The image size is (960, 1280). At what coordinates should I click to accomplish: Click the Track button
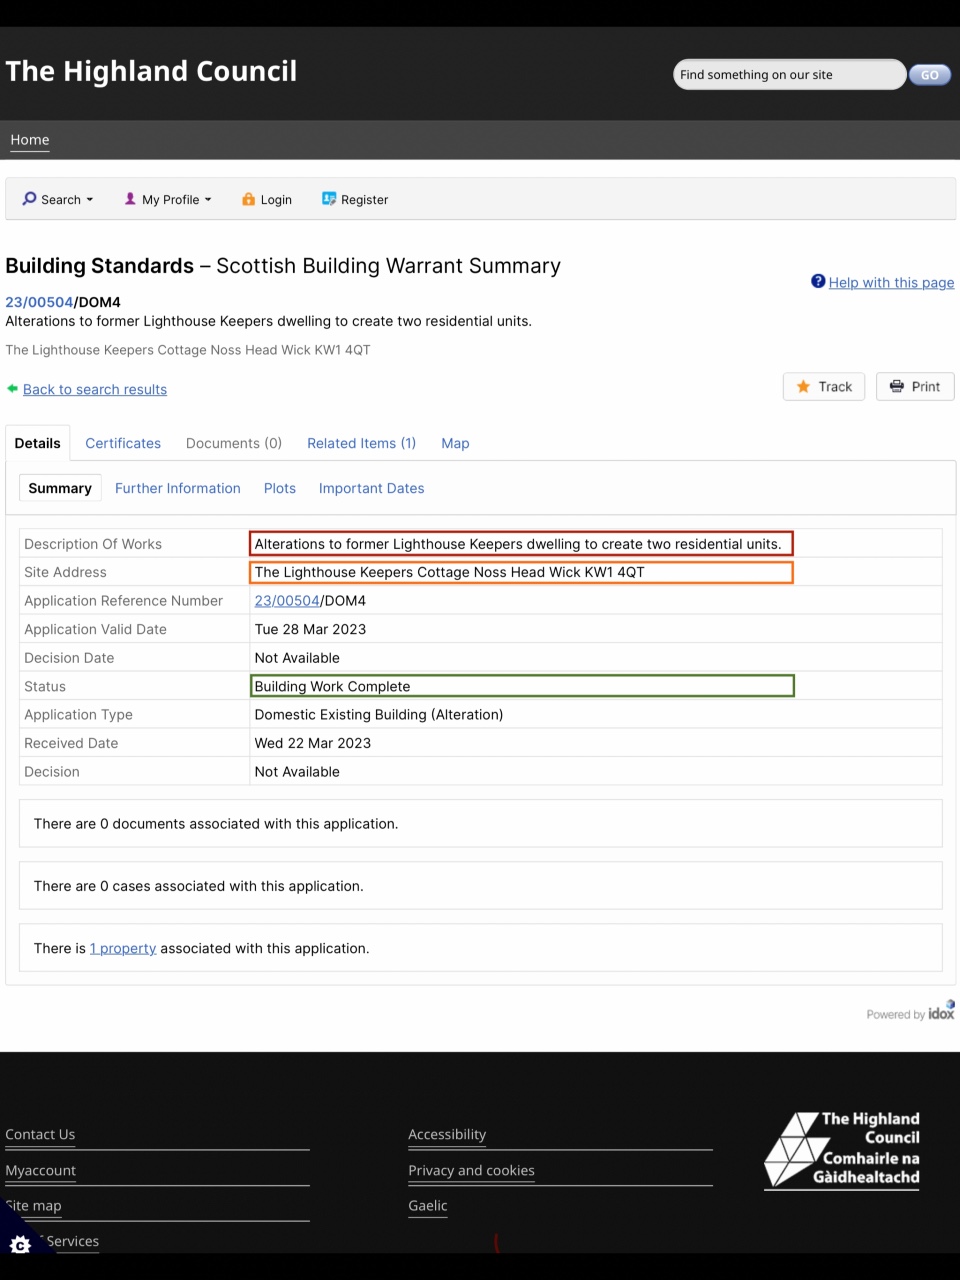click(824, 387)
